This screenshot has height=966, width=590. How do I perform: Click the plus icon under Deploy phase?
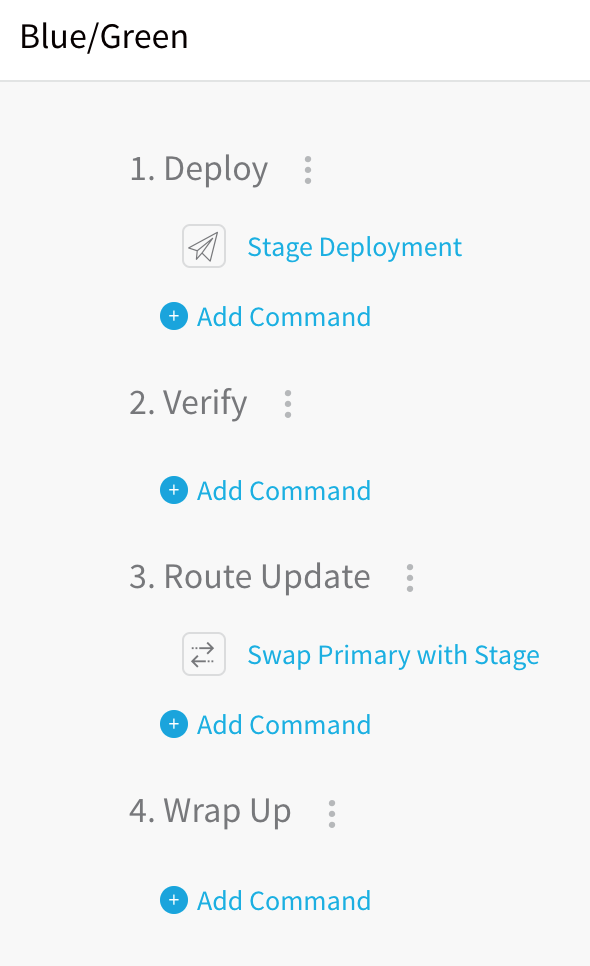tap(174, 317)
